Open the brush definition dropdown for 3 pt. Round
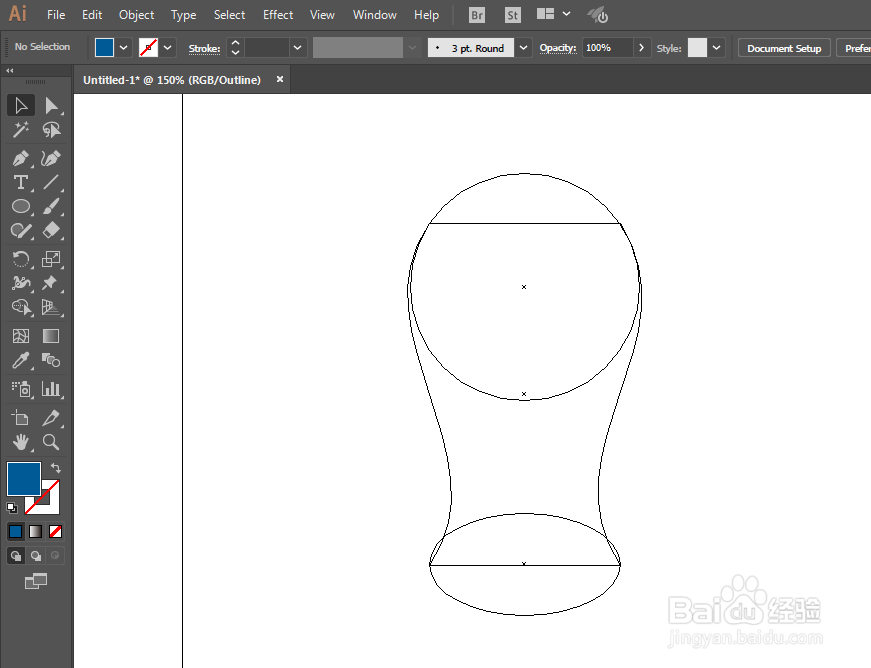The height and width of the screenshot is (668, 871). 523,48
